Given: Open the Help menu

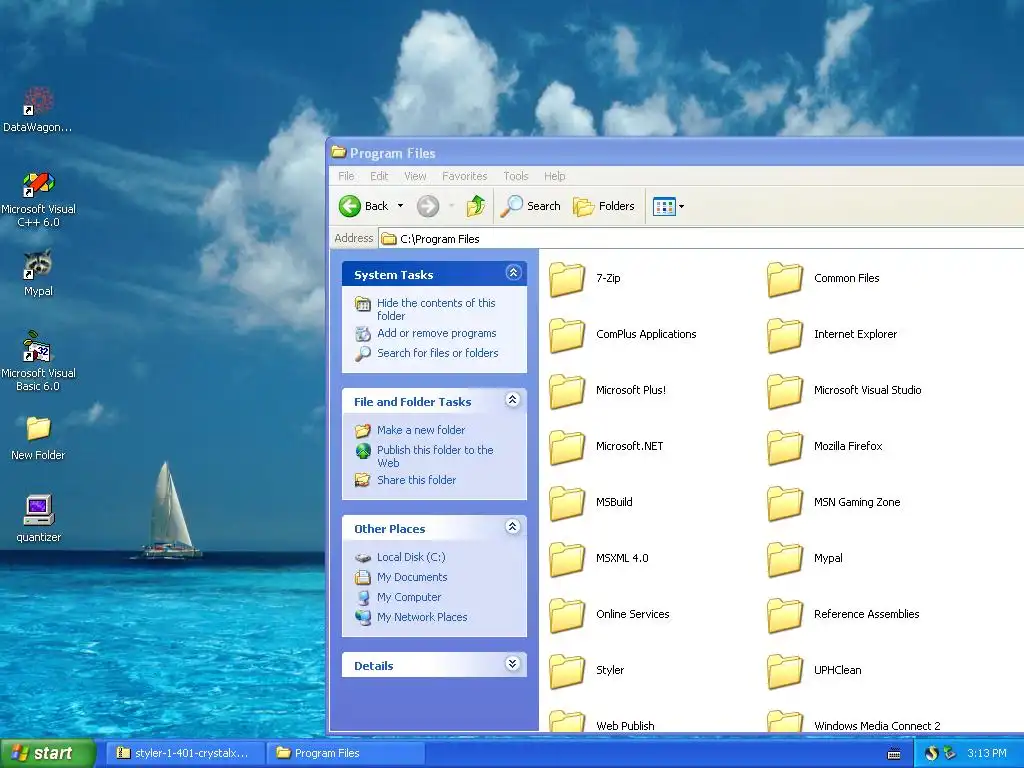Looking at the screenshot, I should point(554,176).
